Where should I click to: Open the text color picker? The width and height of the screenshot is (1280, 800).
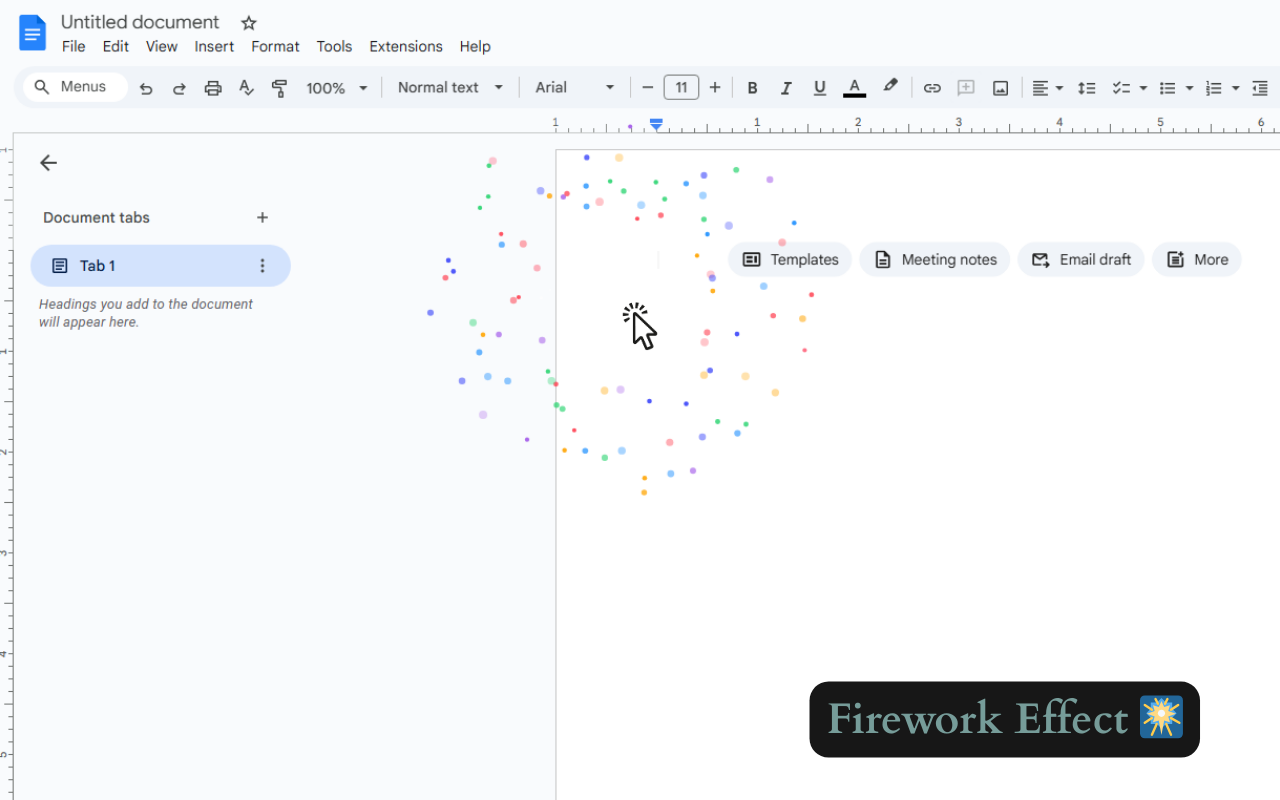click(854, 88)
